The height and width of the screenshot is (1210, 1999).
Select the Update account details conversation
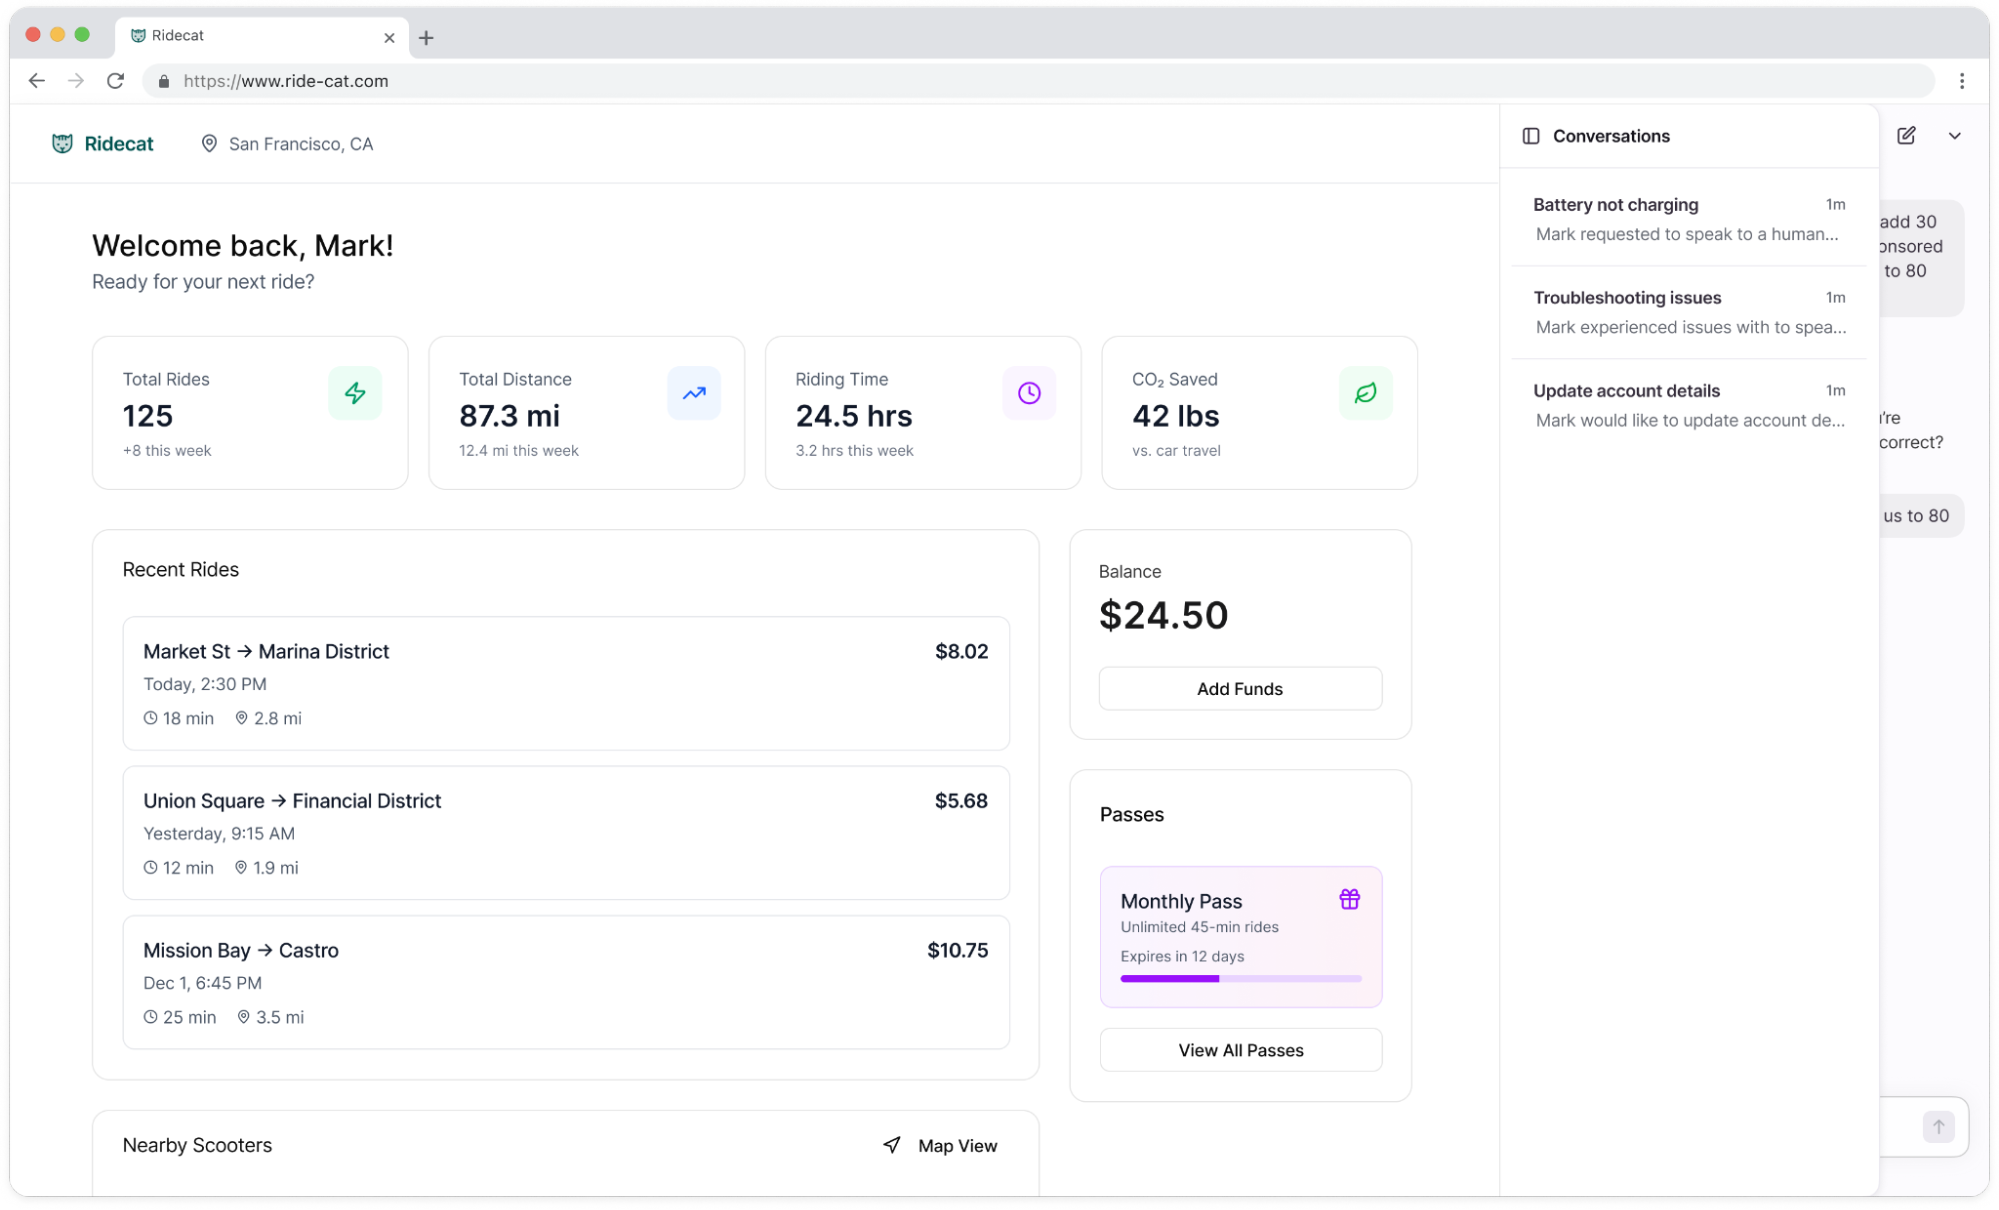click(x=1688, y=405)
